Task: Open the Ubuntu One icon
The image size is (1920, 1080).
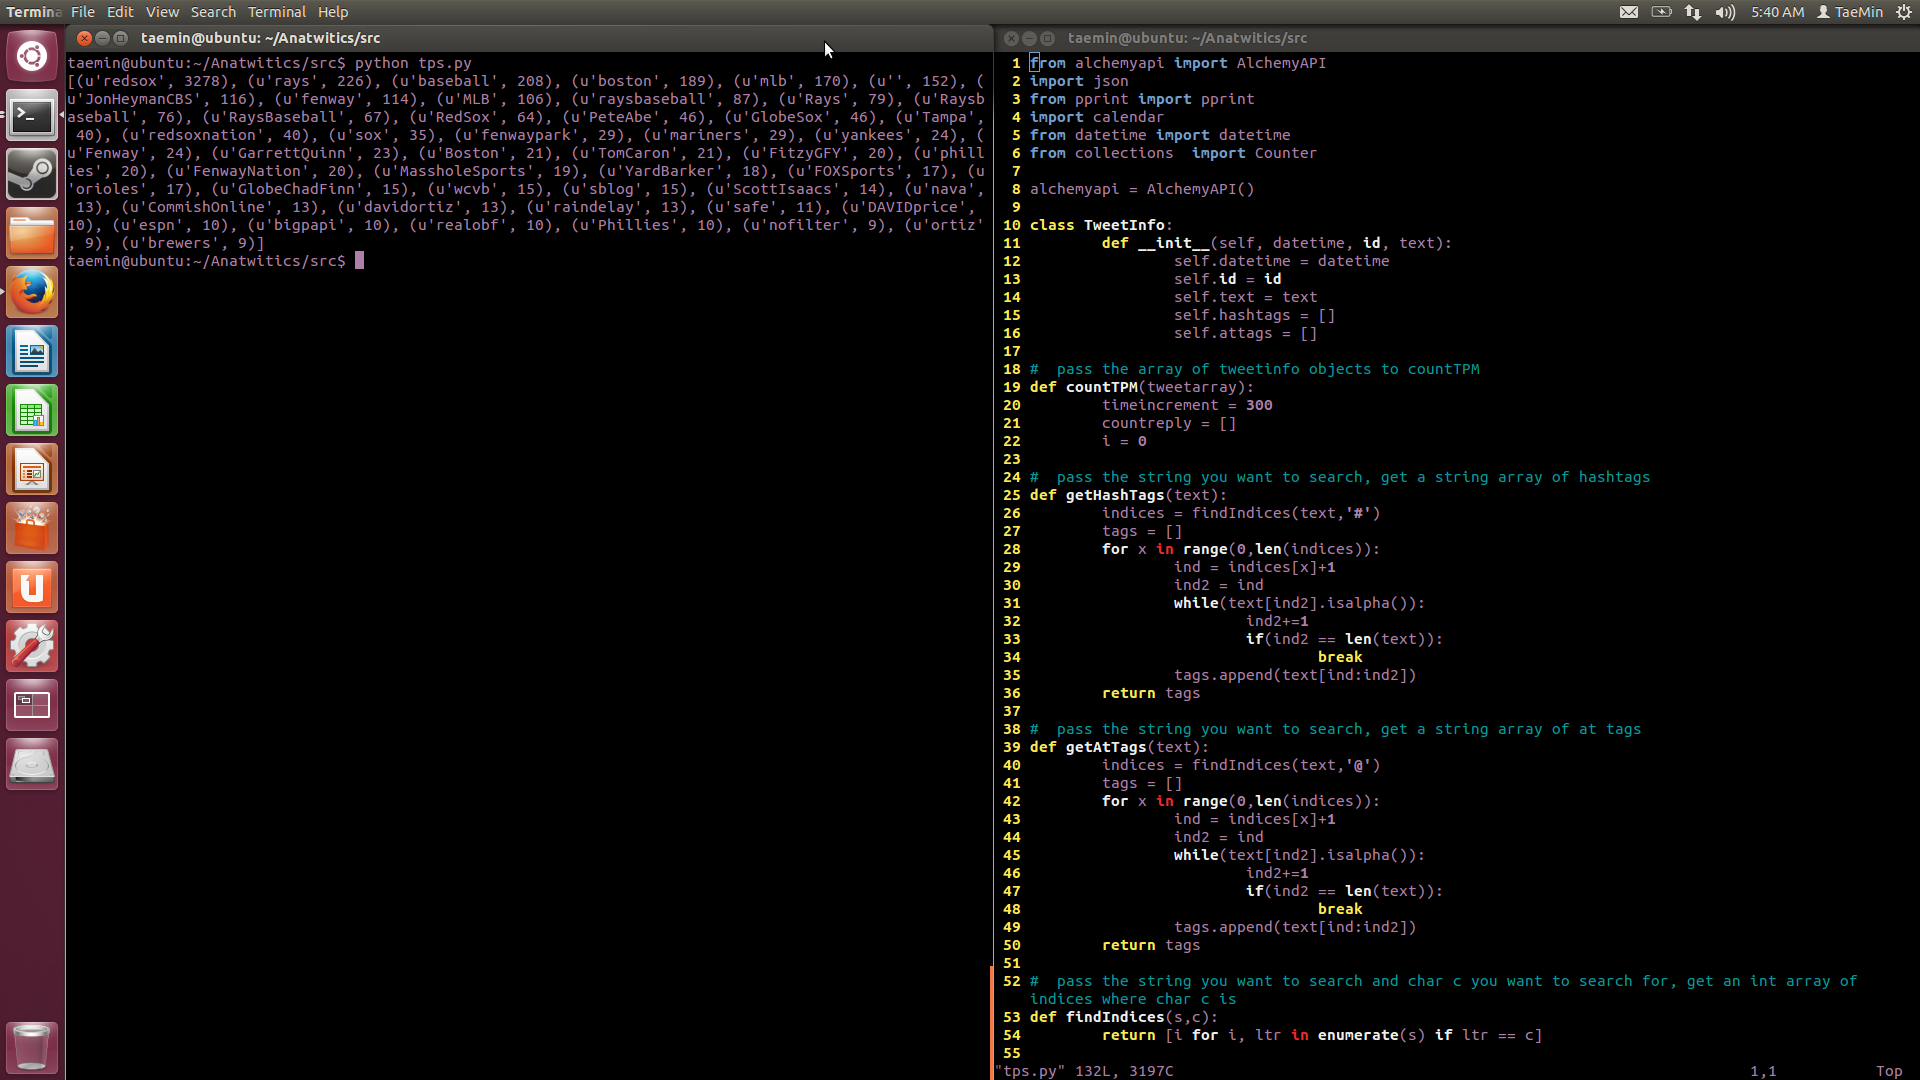Action: pos(32,588)
